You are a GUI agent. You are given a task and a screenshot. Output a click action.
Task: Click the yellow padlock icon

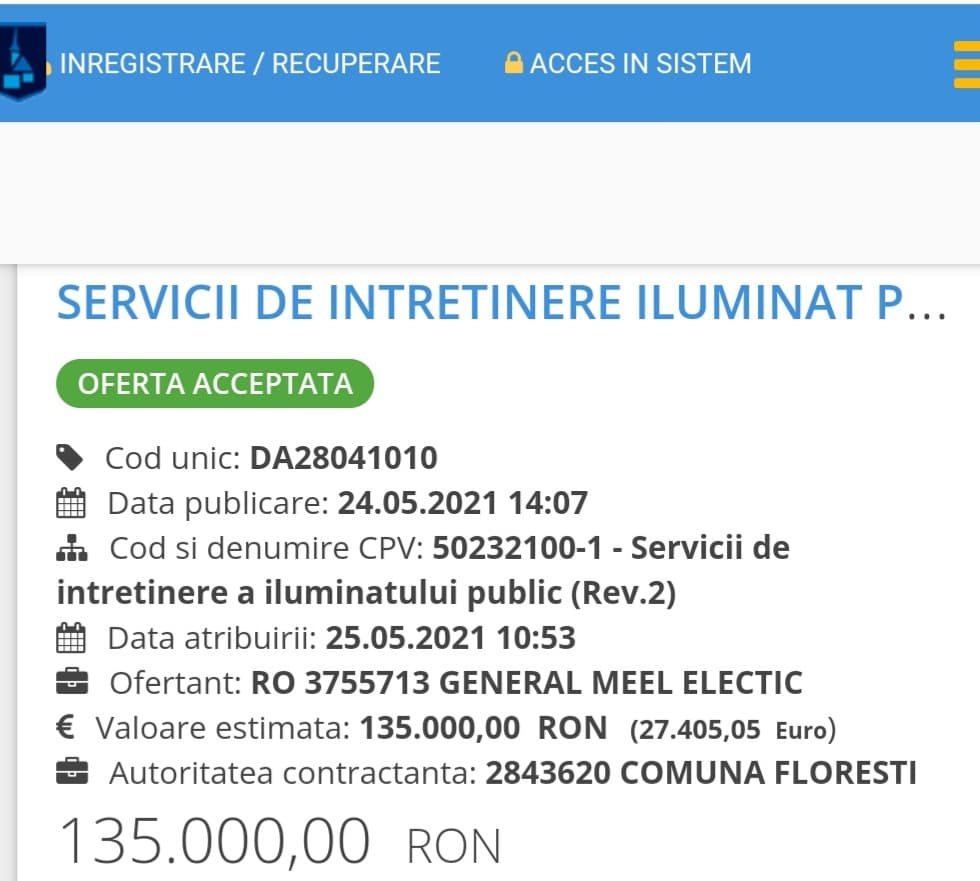pyautogui.click(x=514, y=64)
